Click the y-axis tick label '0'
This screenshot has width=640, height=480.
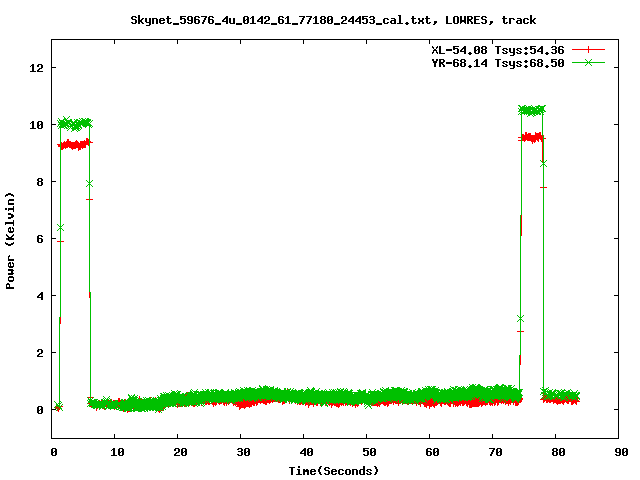click(40, 410)
